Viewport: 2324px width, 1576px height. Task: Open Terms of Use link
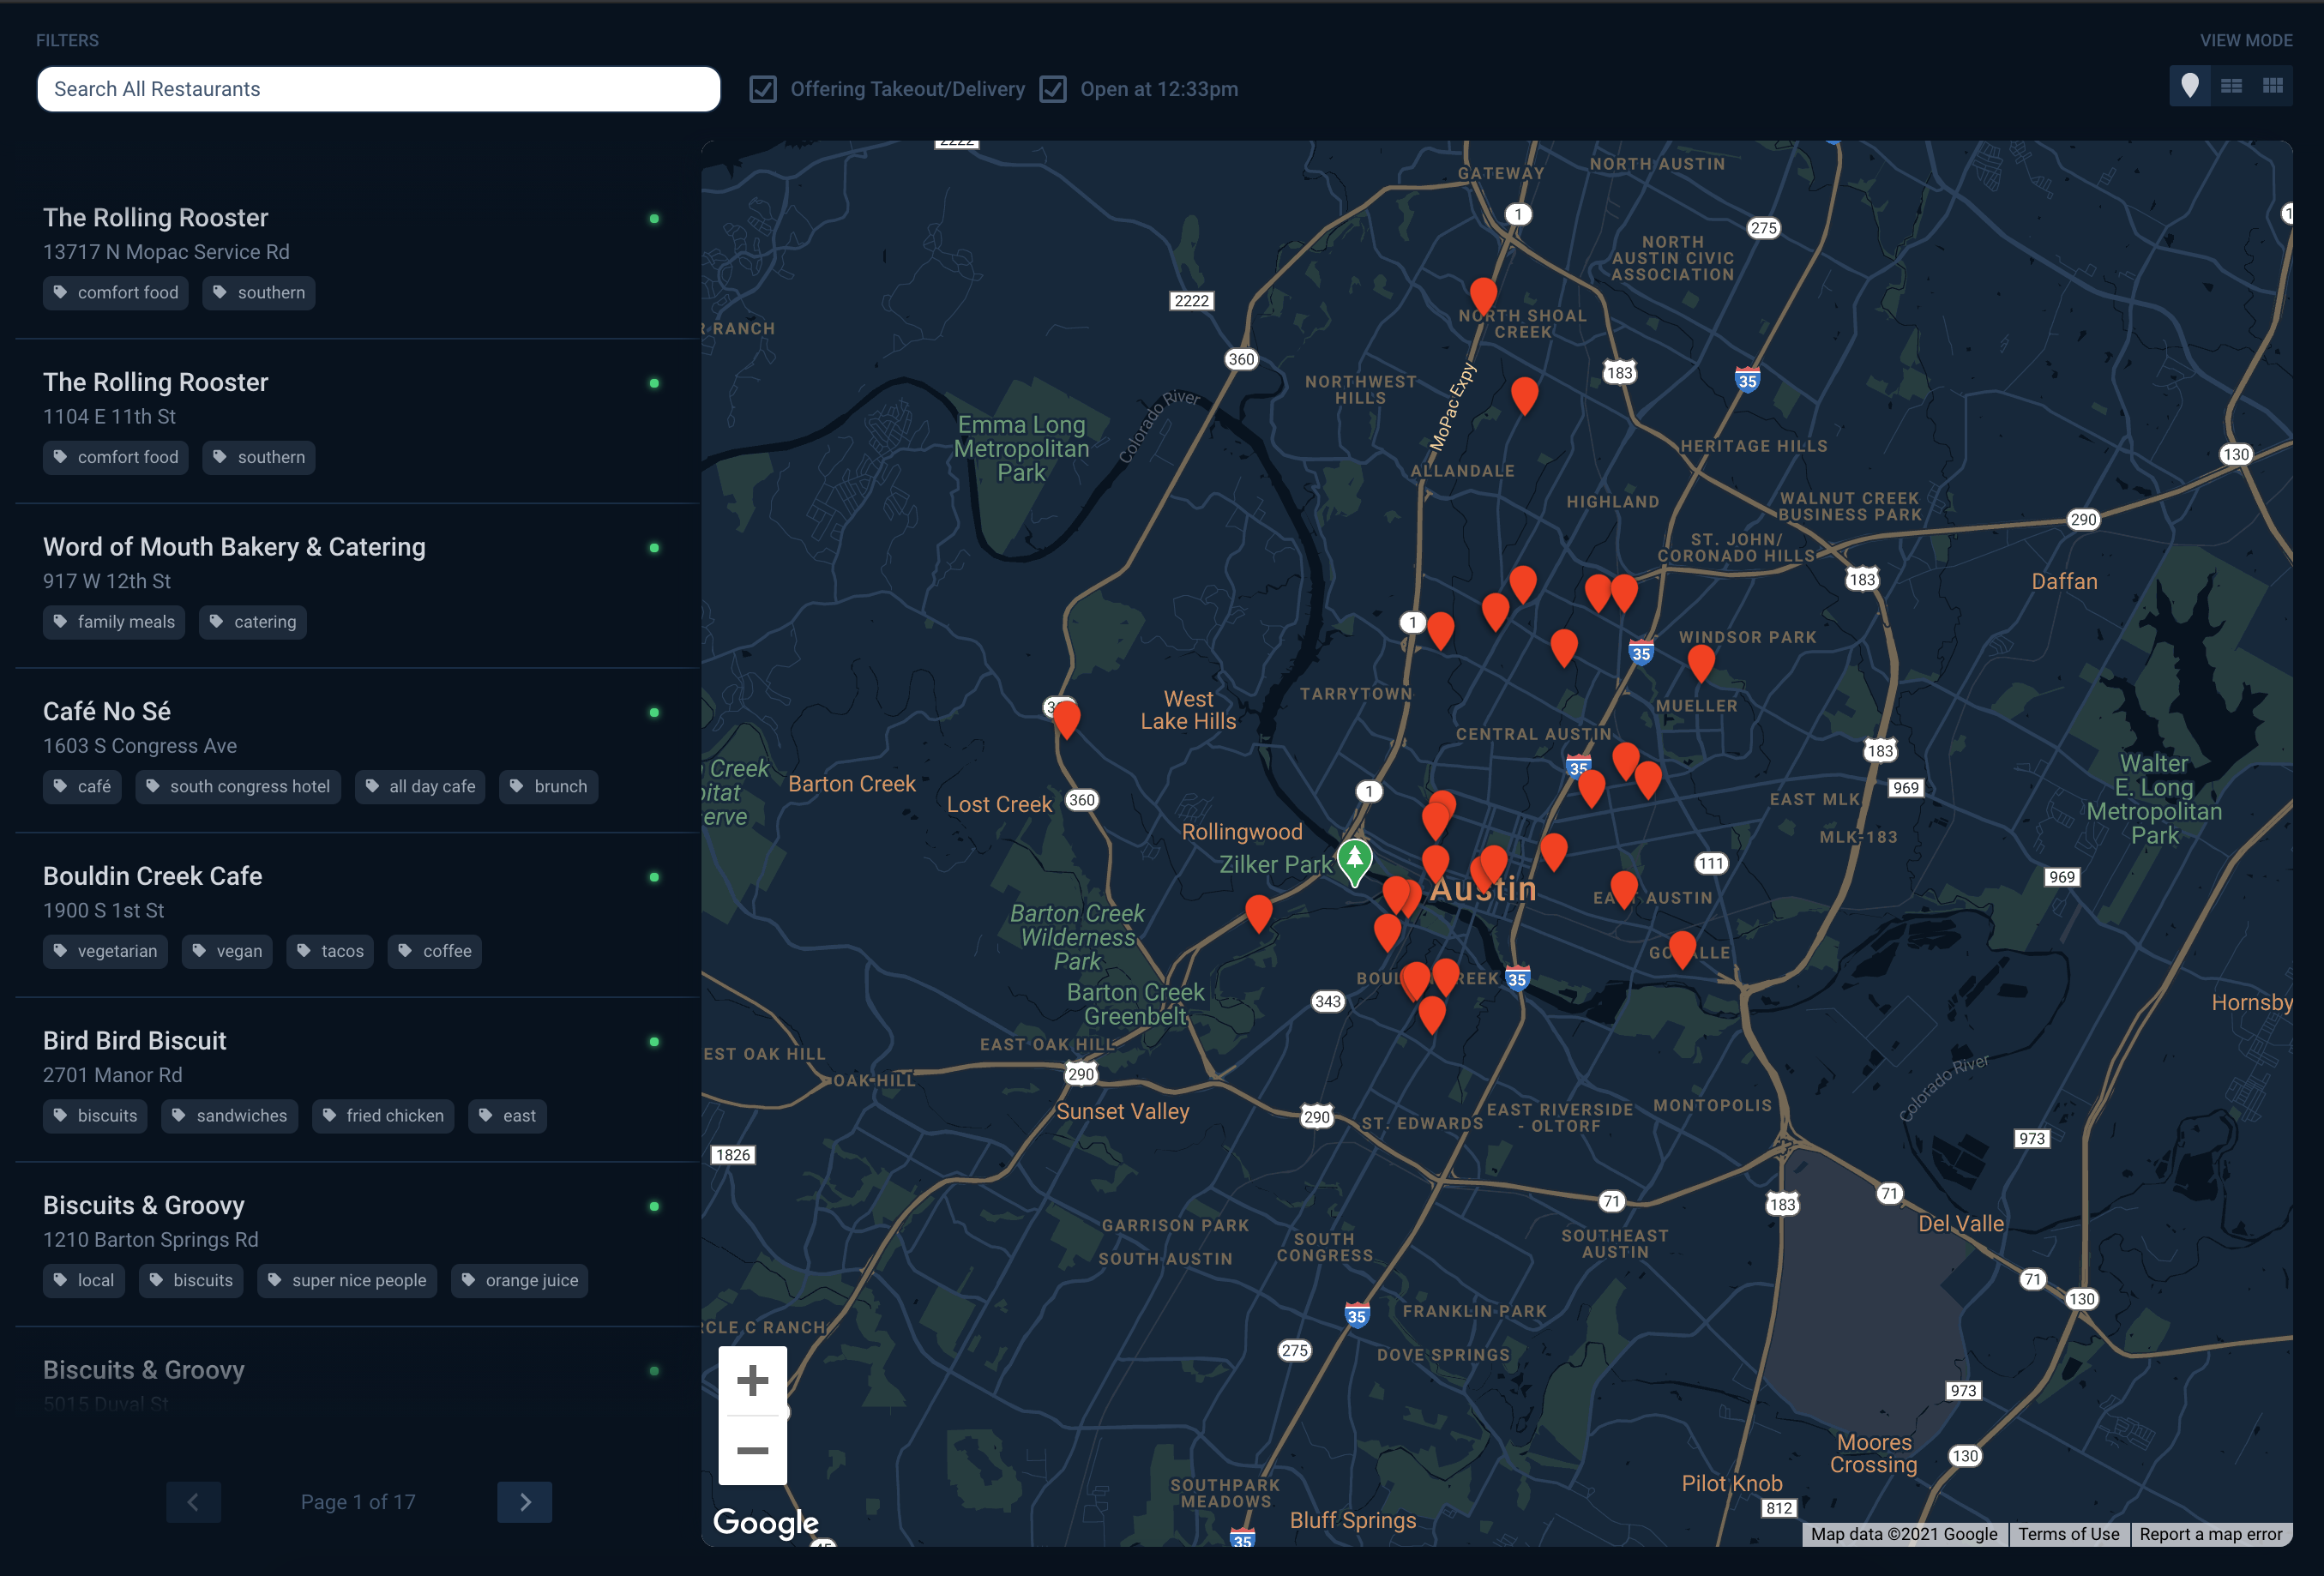pos(2068,1534)
